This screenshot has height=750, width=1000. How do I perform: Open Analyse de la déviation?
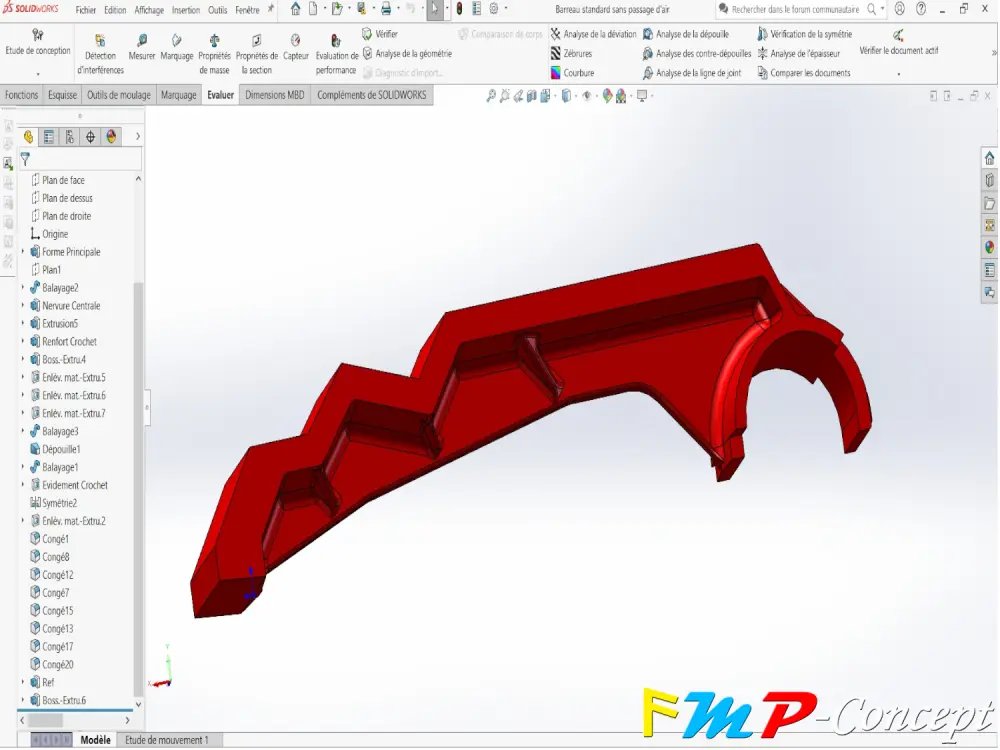tap(593, 34)
